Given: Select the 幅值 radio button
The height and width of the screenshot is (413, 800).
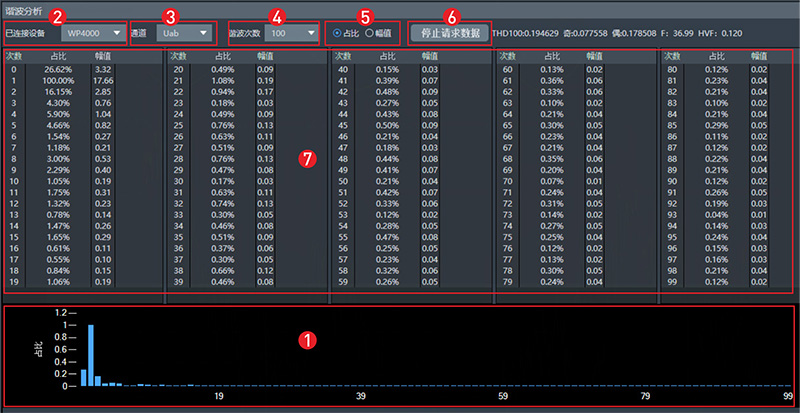Looking at the screenshot, I should tap(370, 33).
